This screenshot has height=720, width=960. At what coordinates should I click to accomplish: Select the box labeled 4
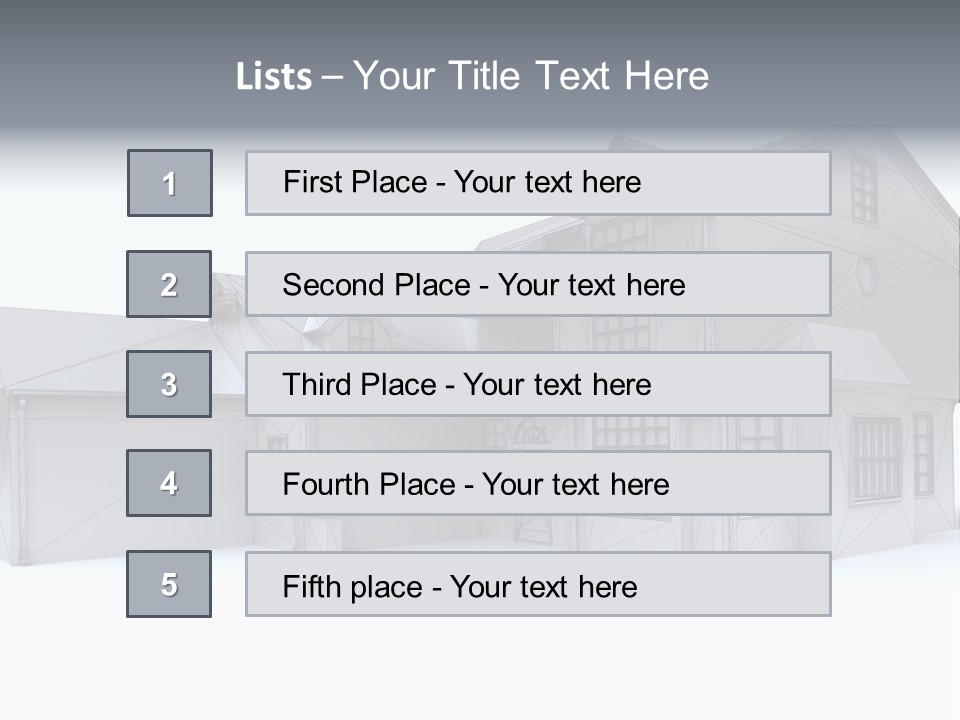tap(169, 483)
